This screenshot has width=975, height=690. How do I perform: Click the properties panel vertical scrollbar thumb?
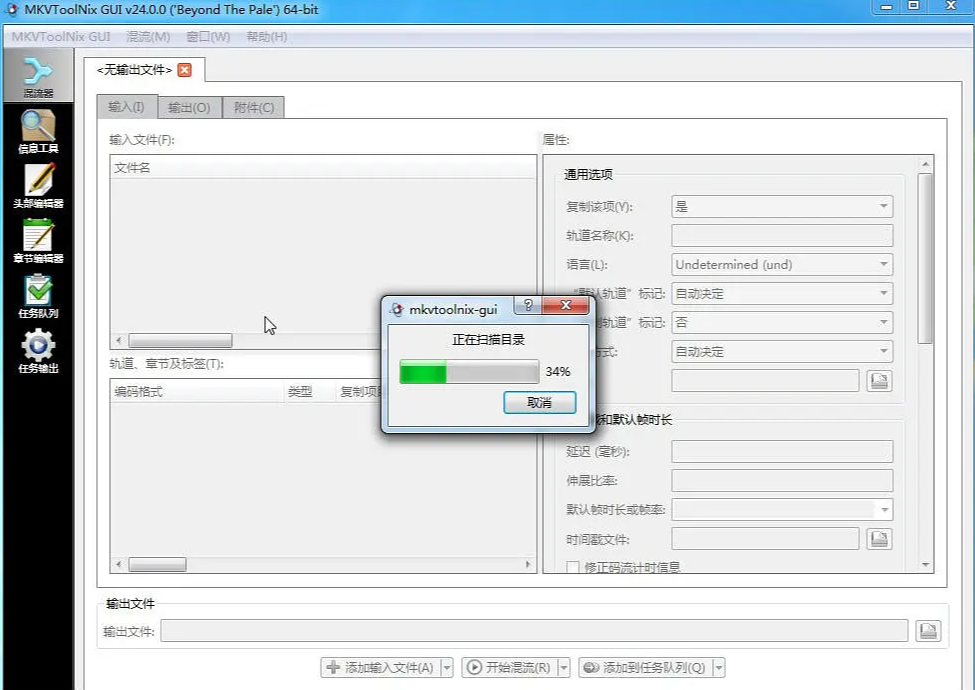pyautogui.click(x=925, y=259)
